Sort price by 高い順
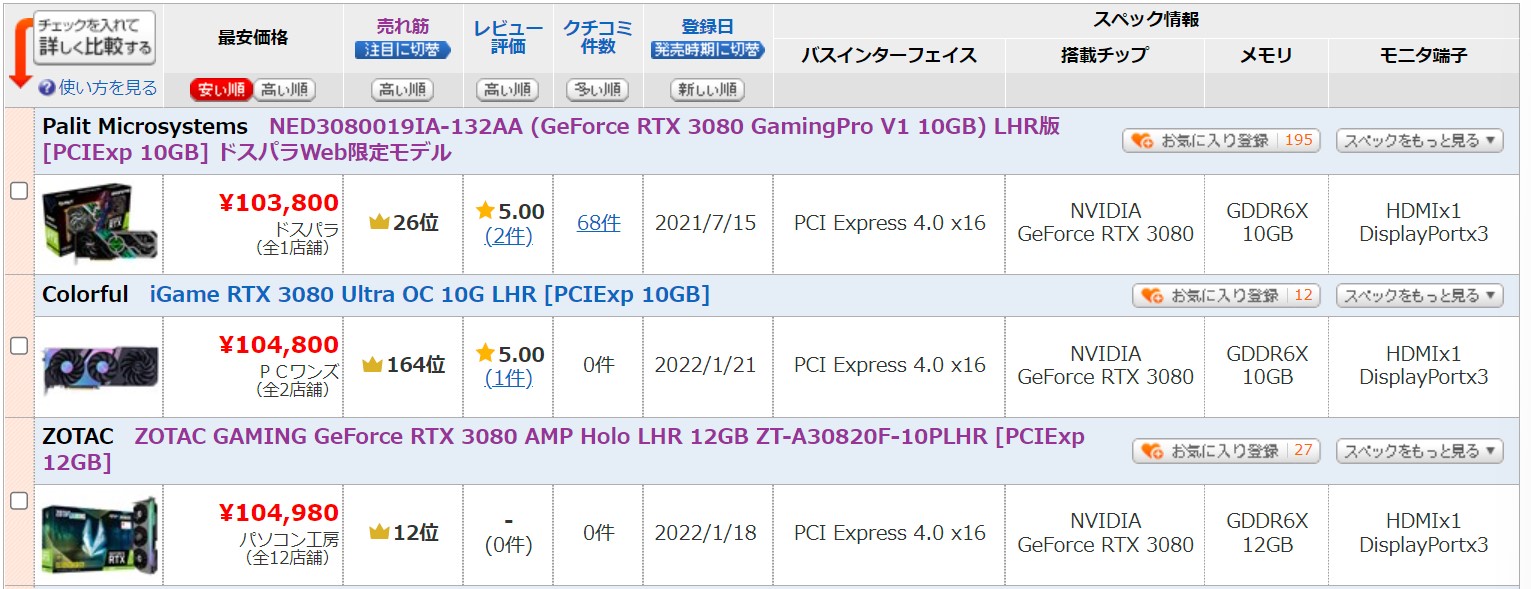 pyautogui.click(x=284, y=90)
